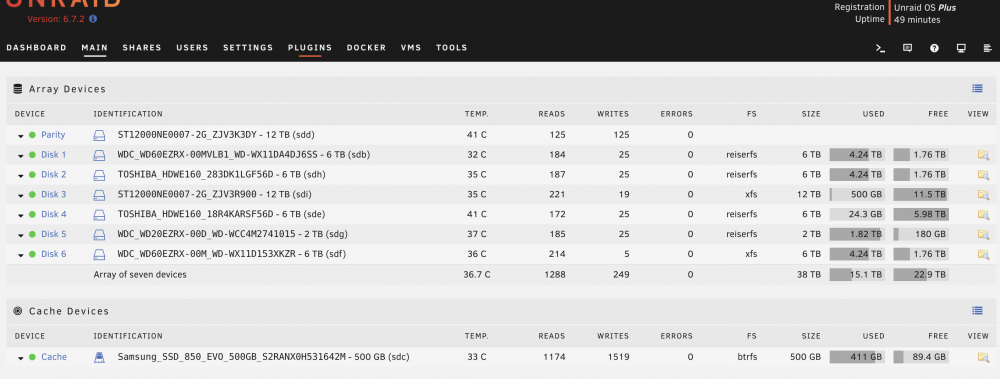Toggle Array Devices list view icon

coord(977,89)
